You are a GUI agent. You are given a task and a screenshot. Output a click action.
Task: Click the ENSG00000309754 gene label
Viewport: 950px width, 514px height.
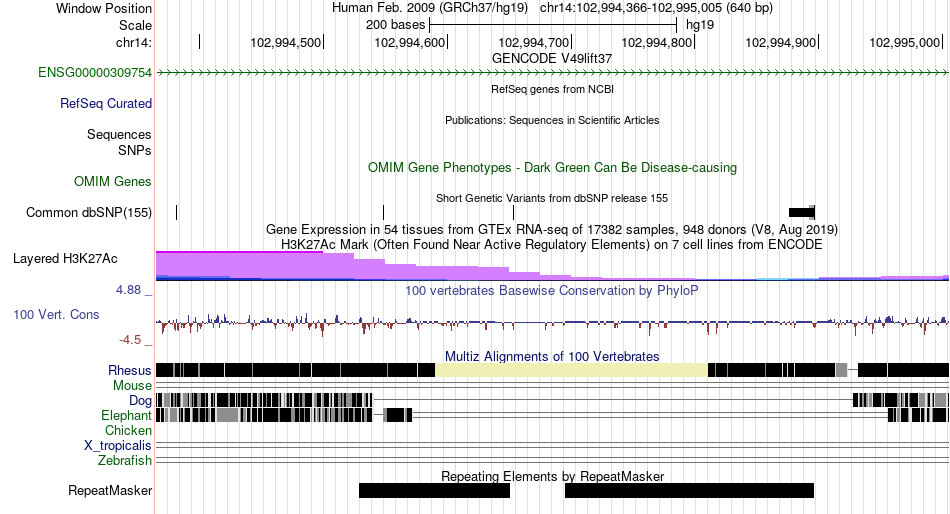[x=95, y=73]
